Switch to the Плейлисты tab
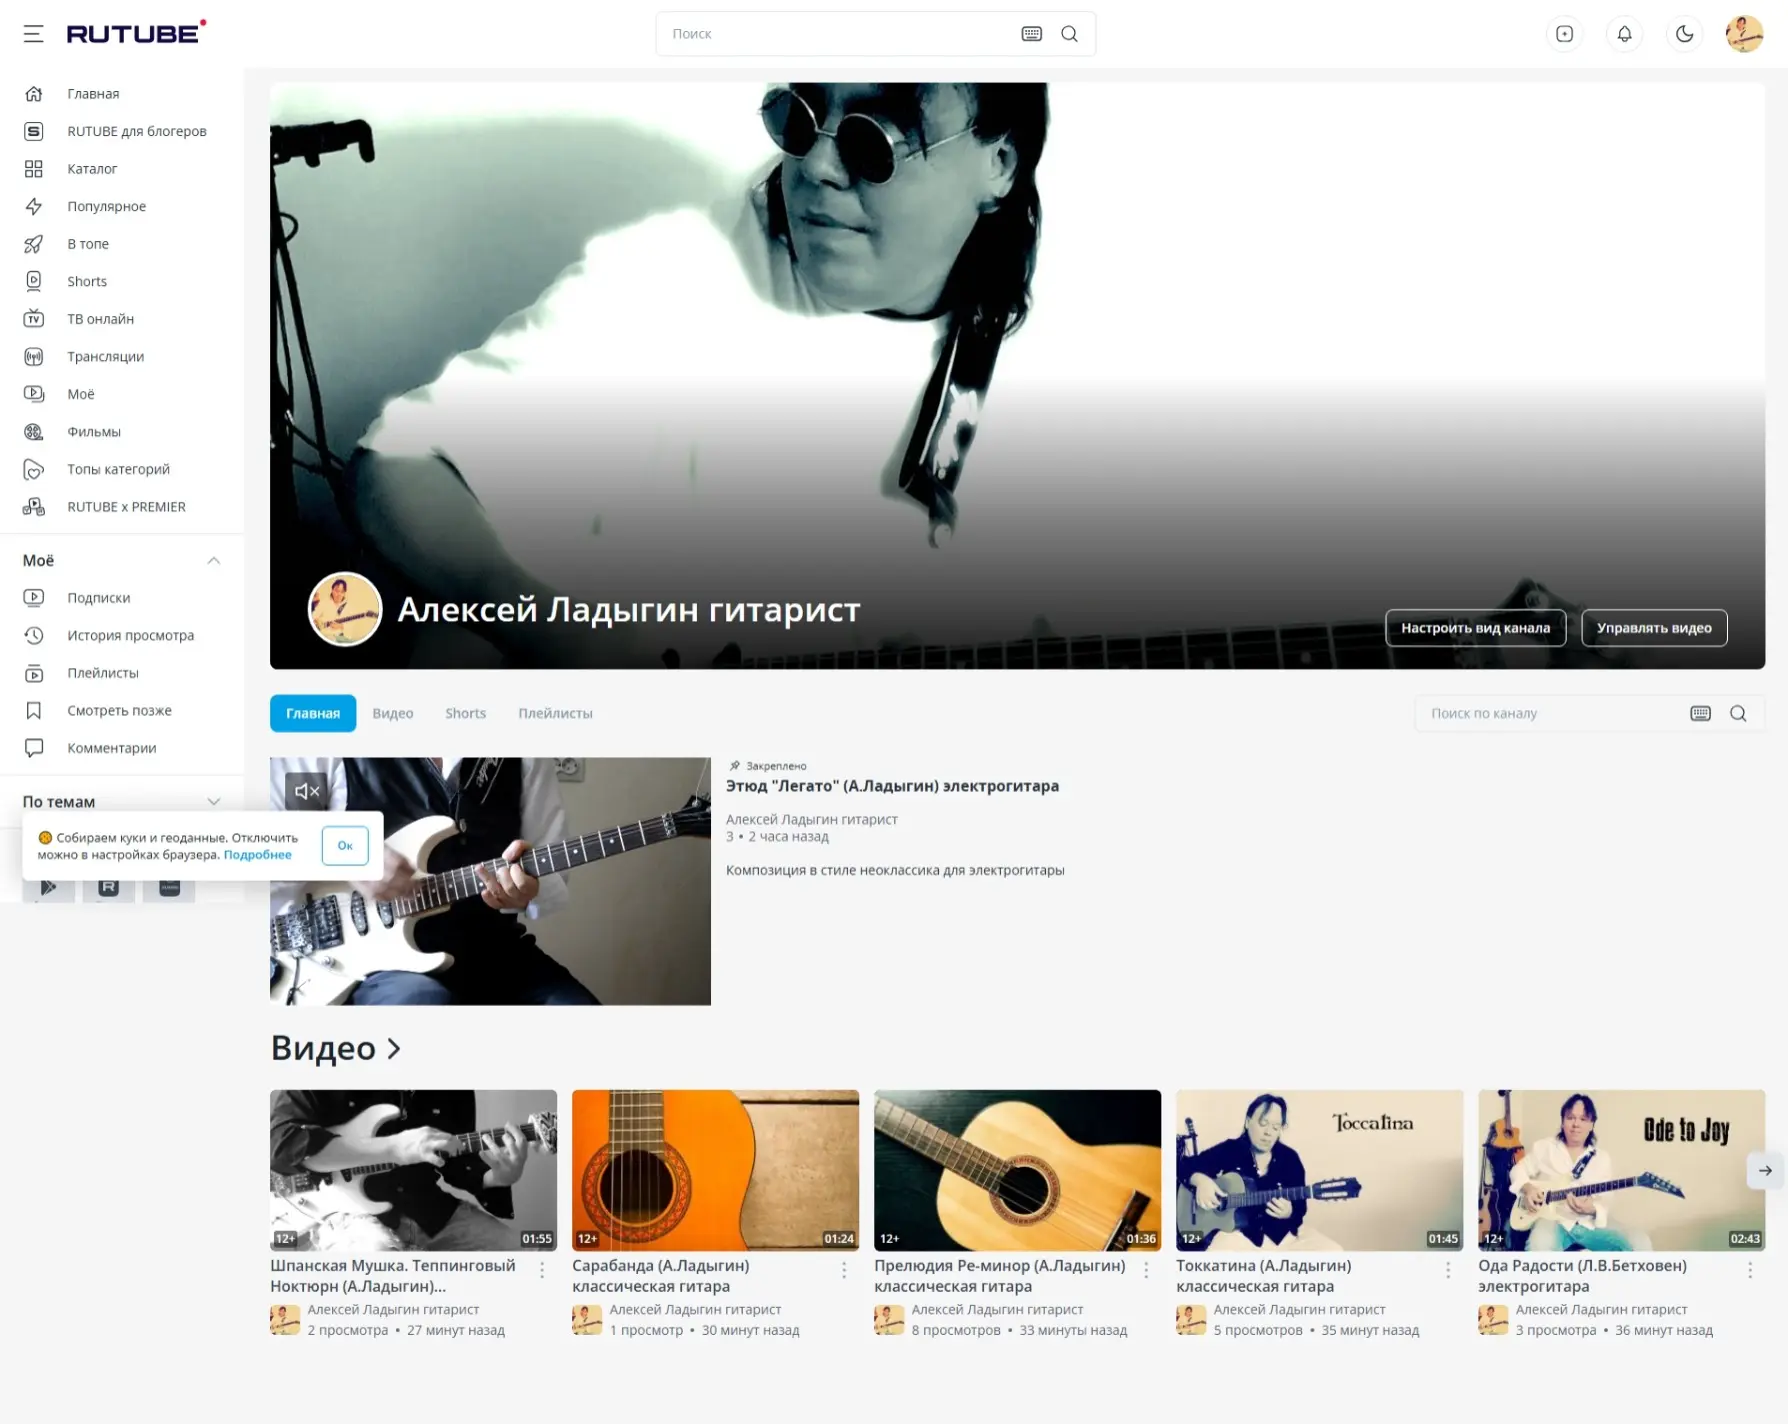 555,713
